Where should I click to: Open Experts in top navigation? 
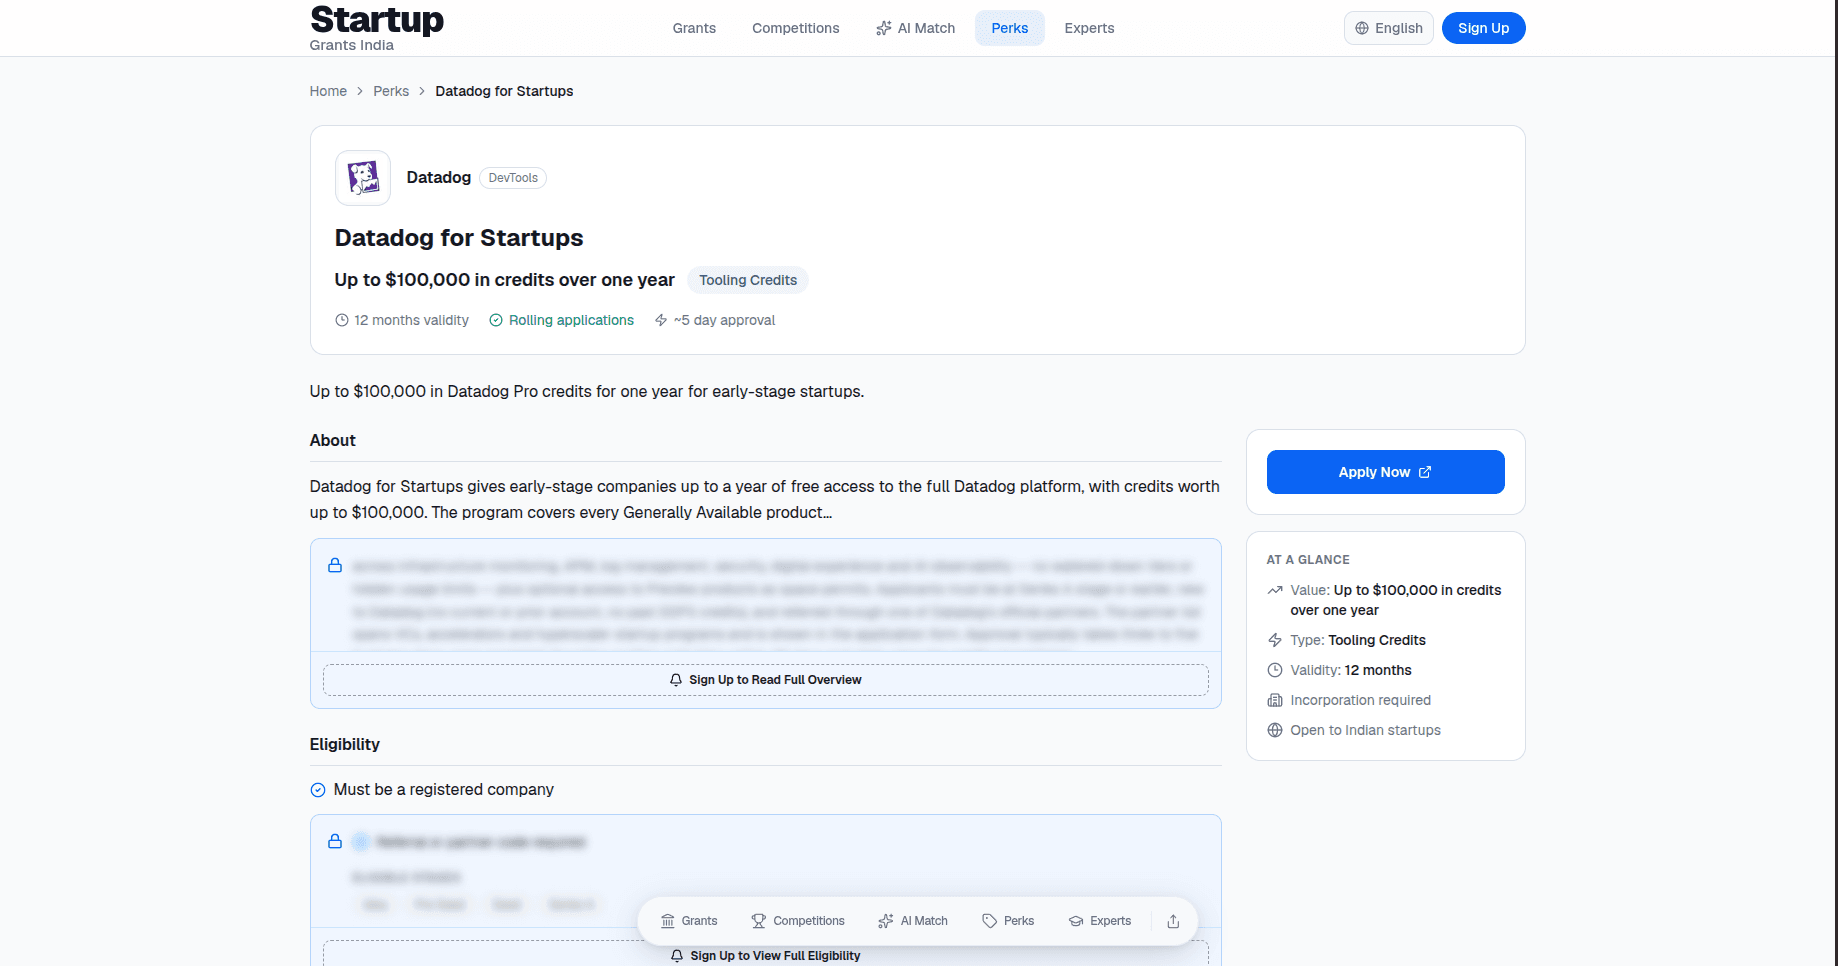point(1089,28)
